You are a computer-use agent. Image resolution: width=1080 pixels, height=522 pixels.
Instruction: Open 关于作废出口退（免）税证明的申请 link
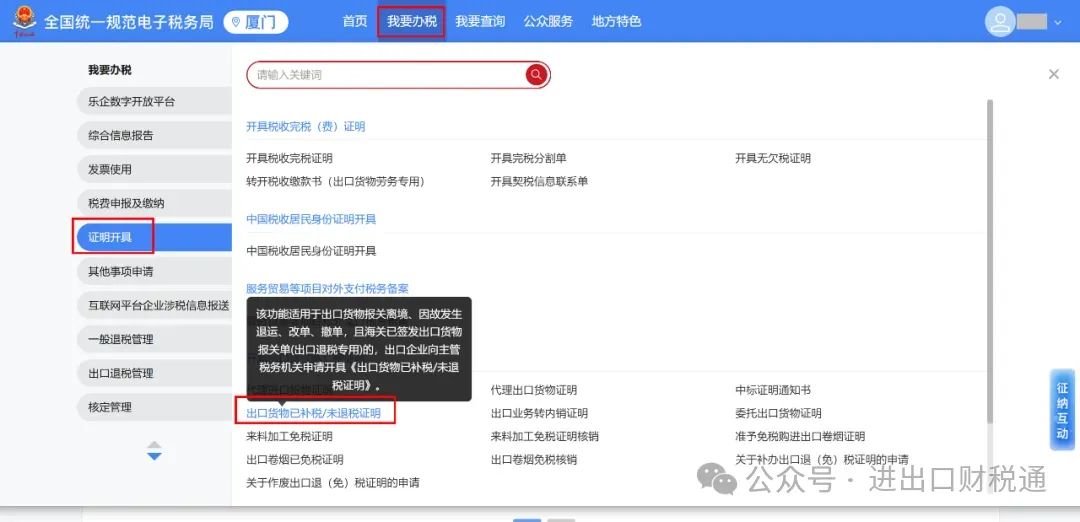click(x=333, y=483)
